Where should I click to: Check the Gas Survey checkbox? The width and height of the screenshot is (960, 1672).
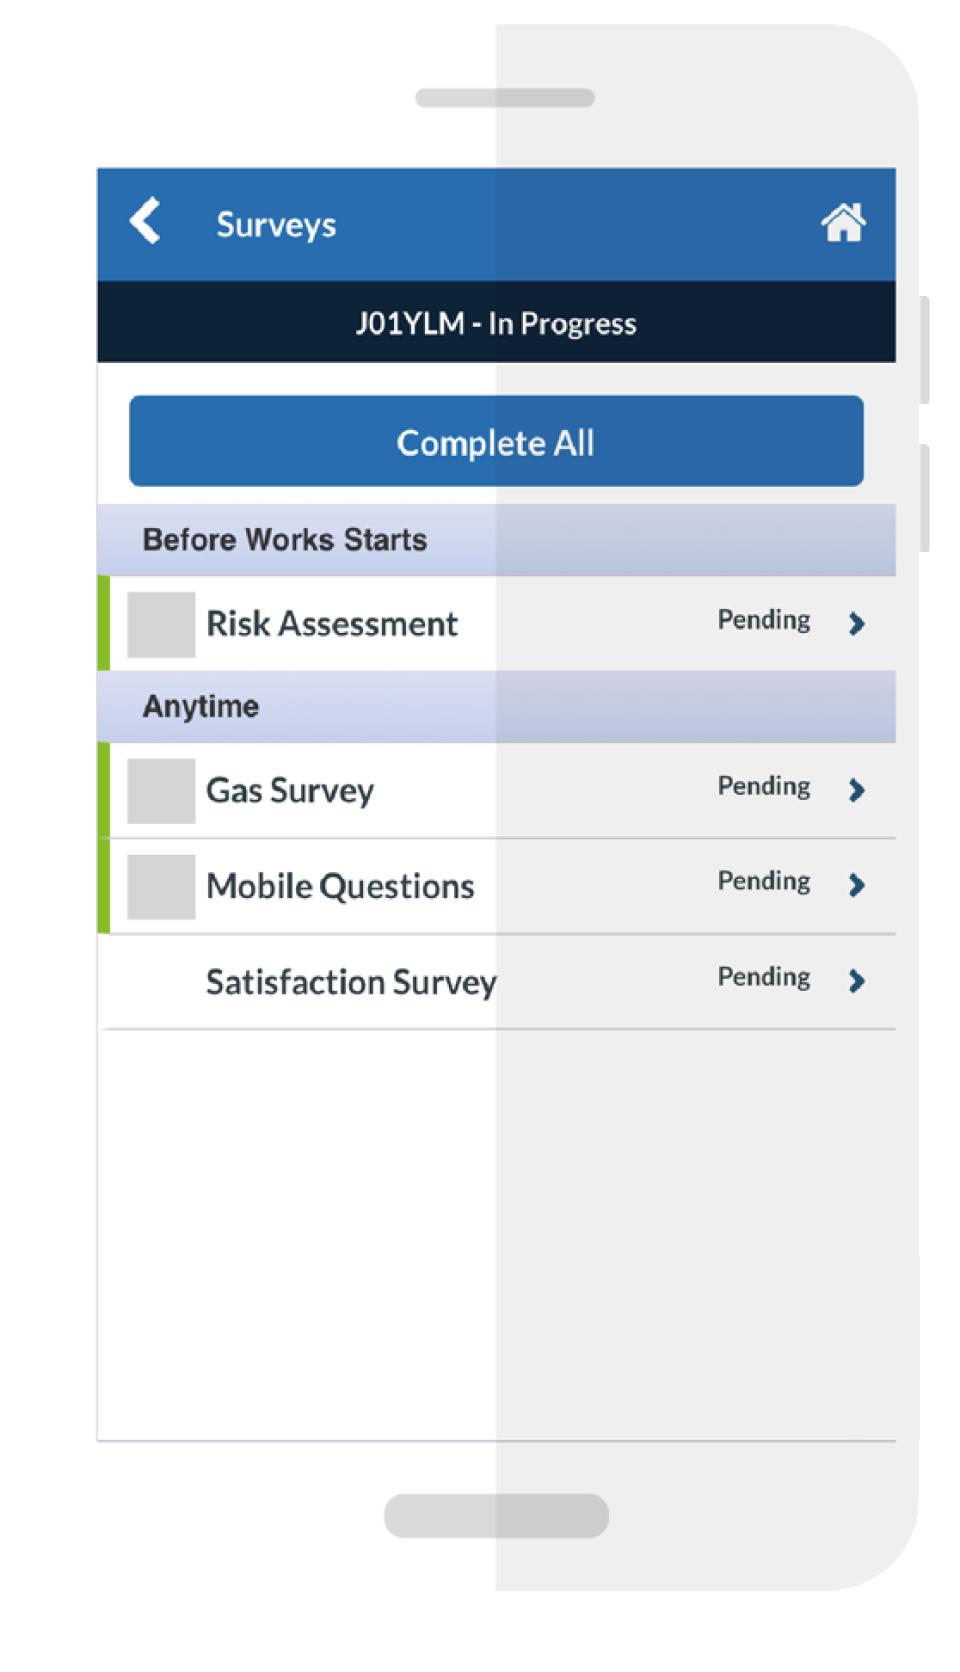pos(160,790)
